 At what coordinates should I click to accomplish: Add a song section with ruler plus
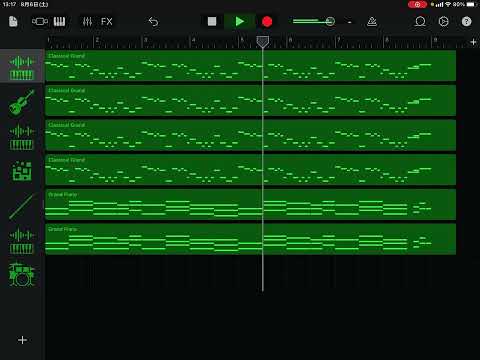click(x=473, y=42)
